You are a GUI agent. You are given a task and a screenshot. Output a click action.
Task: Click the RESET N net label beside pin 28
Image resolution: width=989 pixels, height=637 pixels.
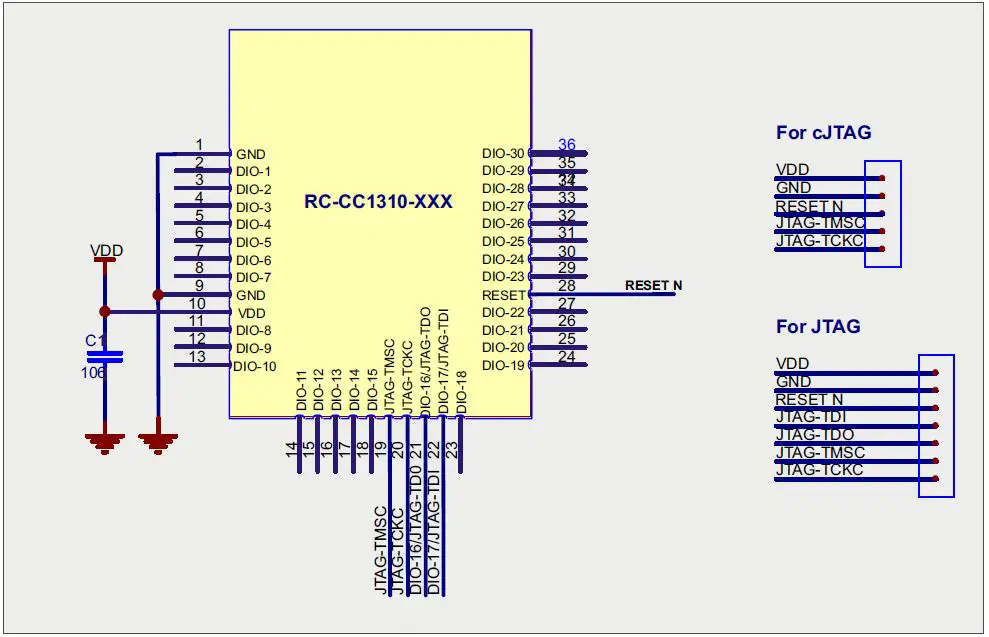(x=653, y=285)
